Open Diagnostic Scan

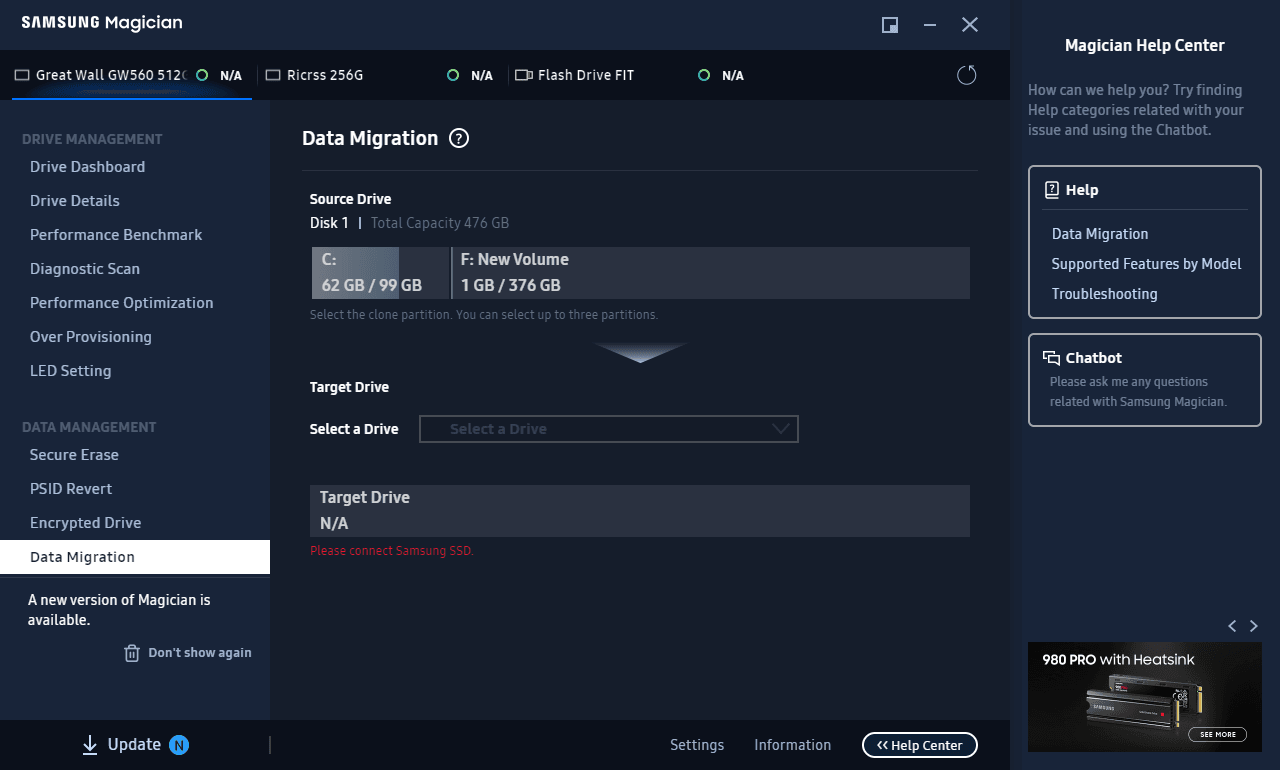click(135, 269)
